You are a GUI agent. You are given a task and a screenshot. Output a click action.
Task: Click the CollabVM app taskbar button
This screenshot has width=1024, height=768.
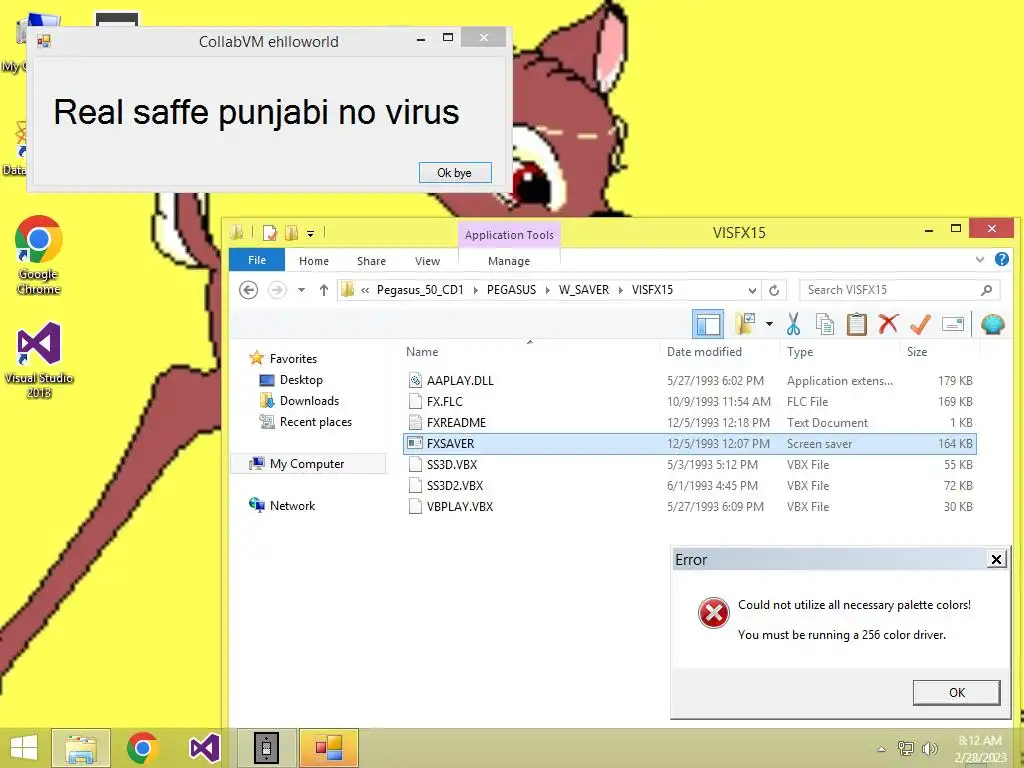[328, 748]
